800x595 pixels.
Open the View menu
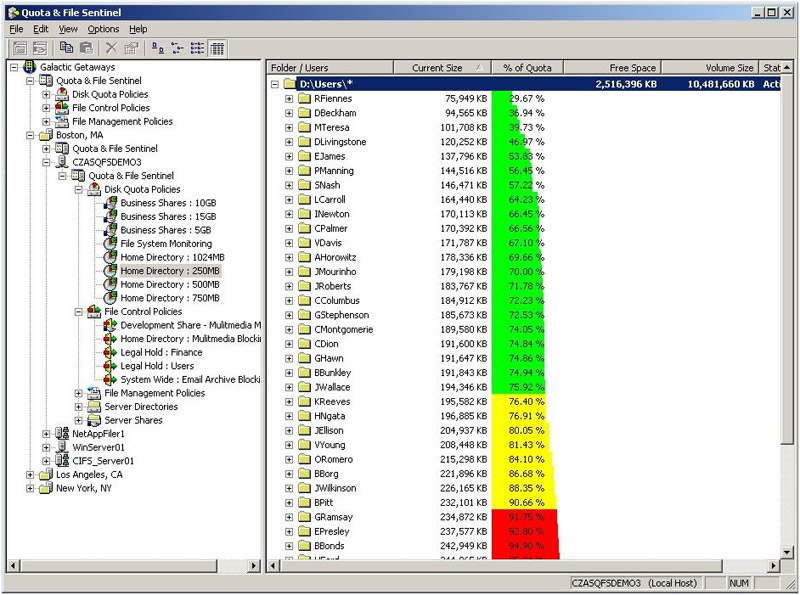tap(68, 29)
